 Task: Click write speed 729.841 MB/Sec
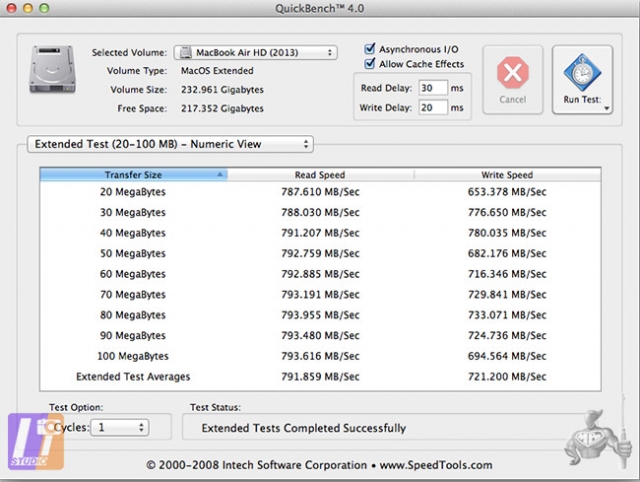(x=507, y=294)
